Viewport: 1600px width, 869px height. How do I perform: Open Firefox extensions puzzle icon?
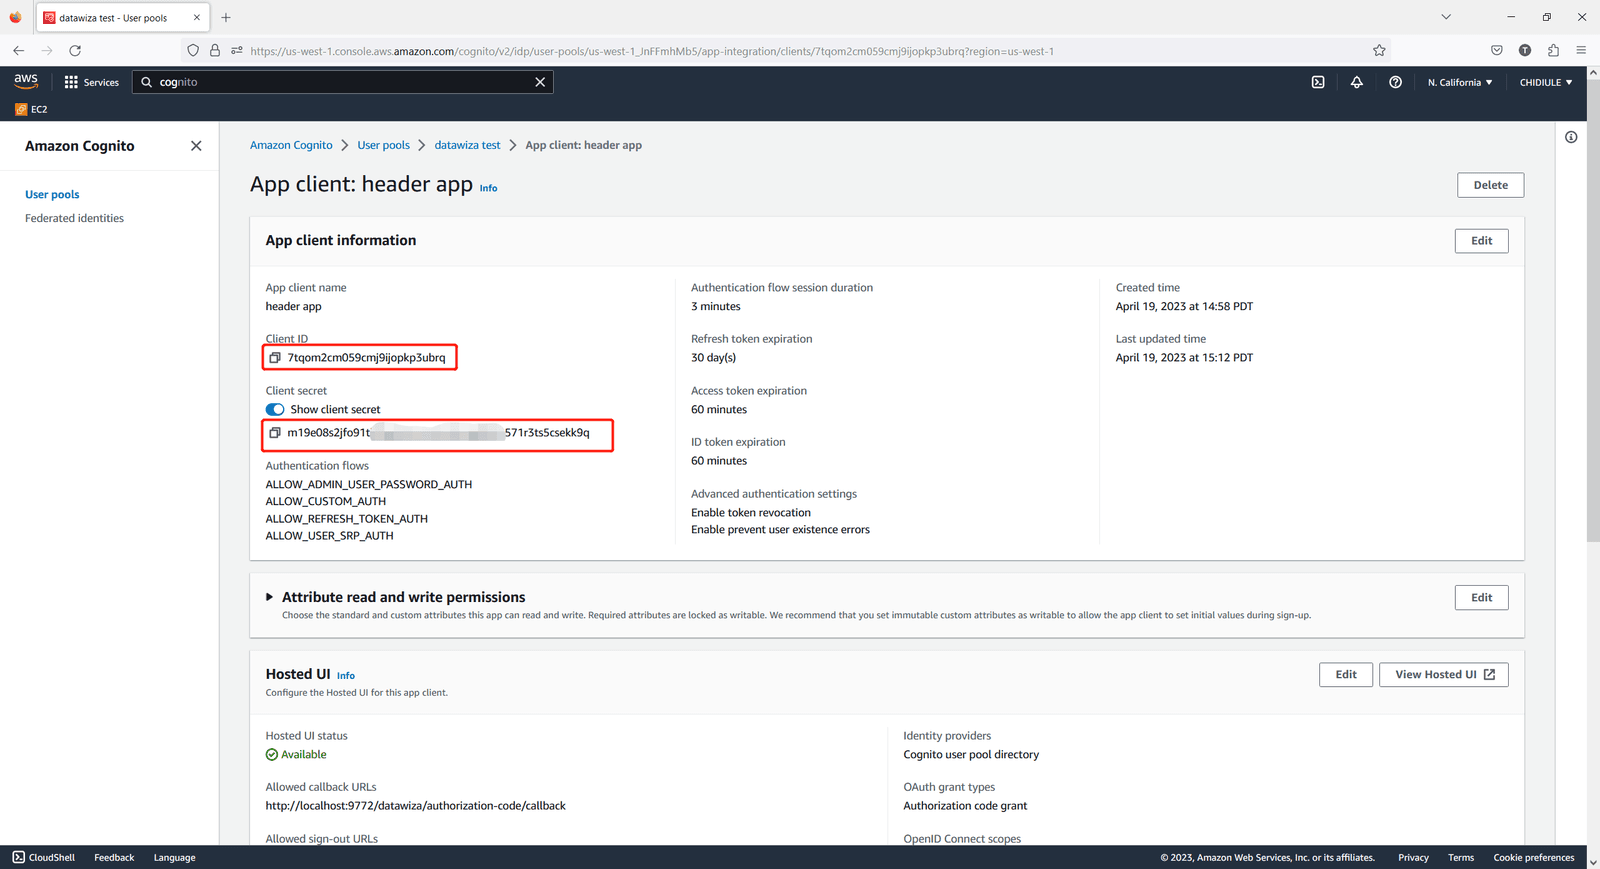(x=1553, y=50)
